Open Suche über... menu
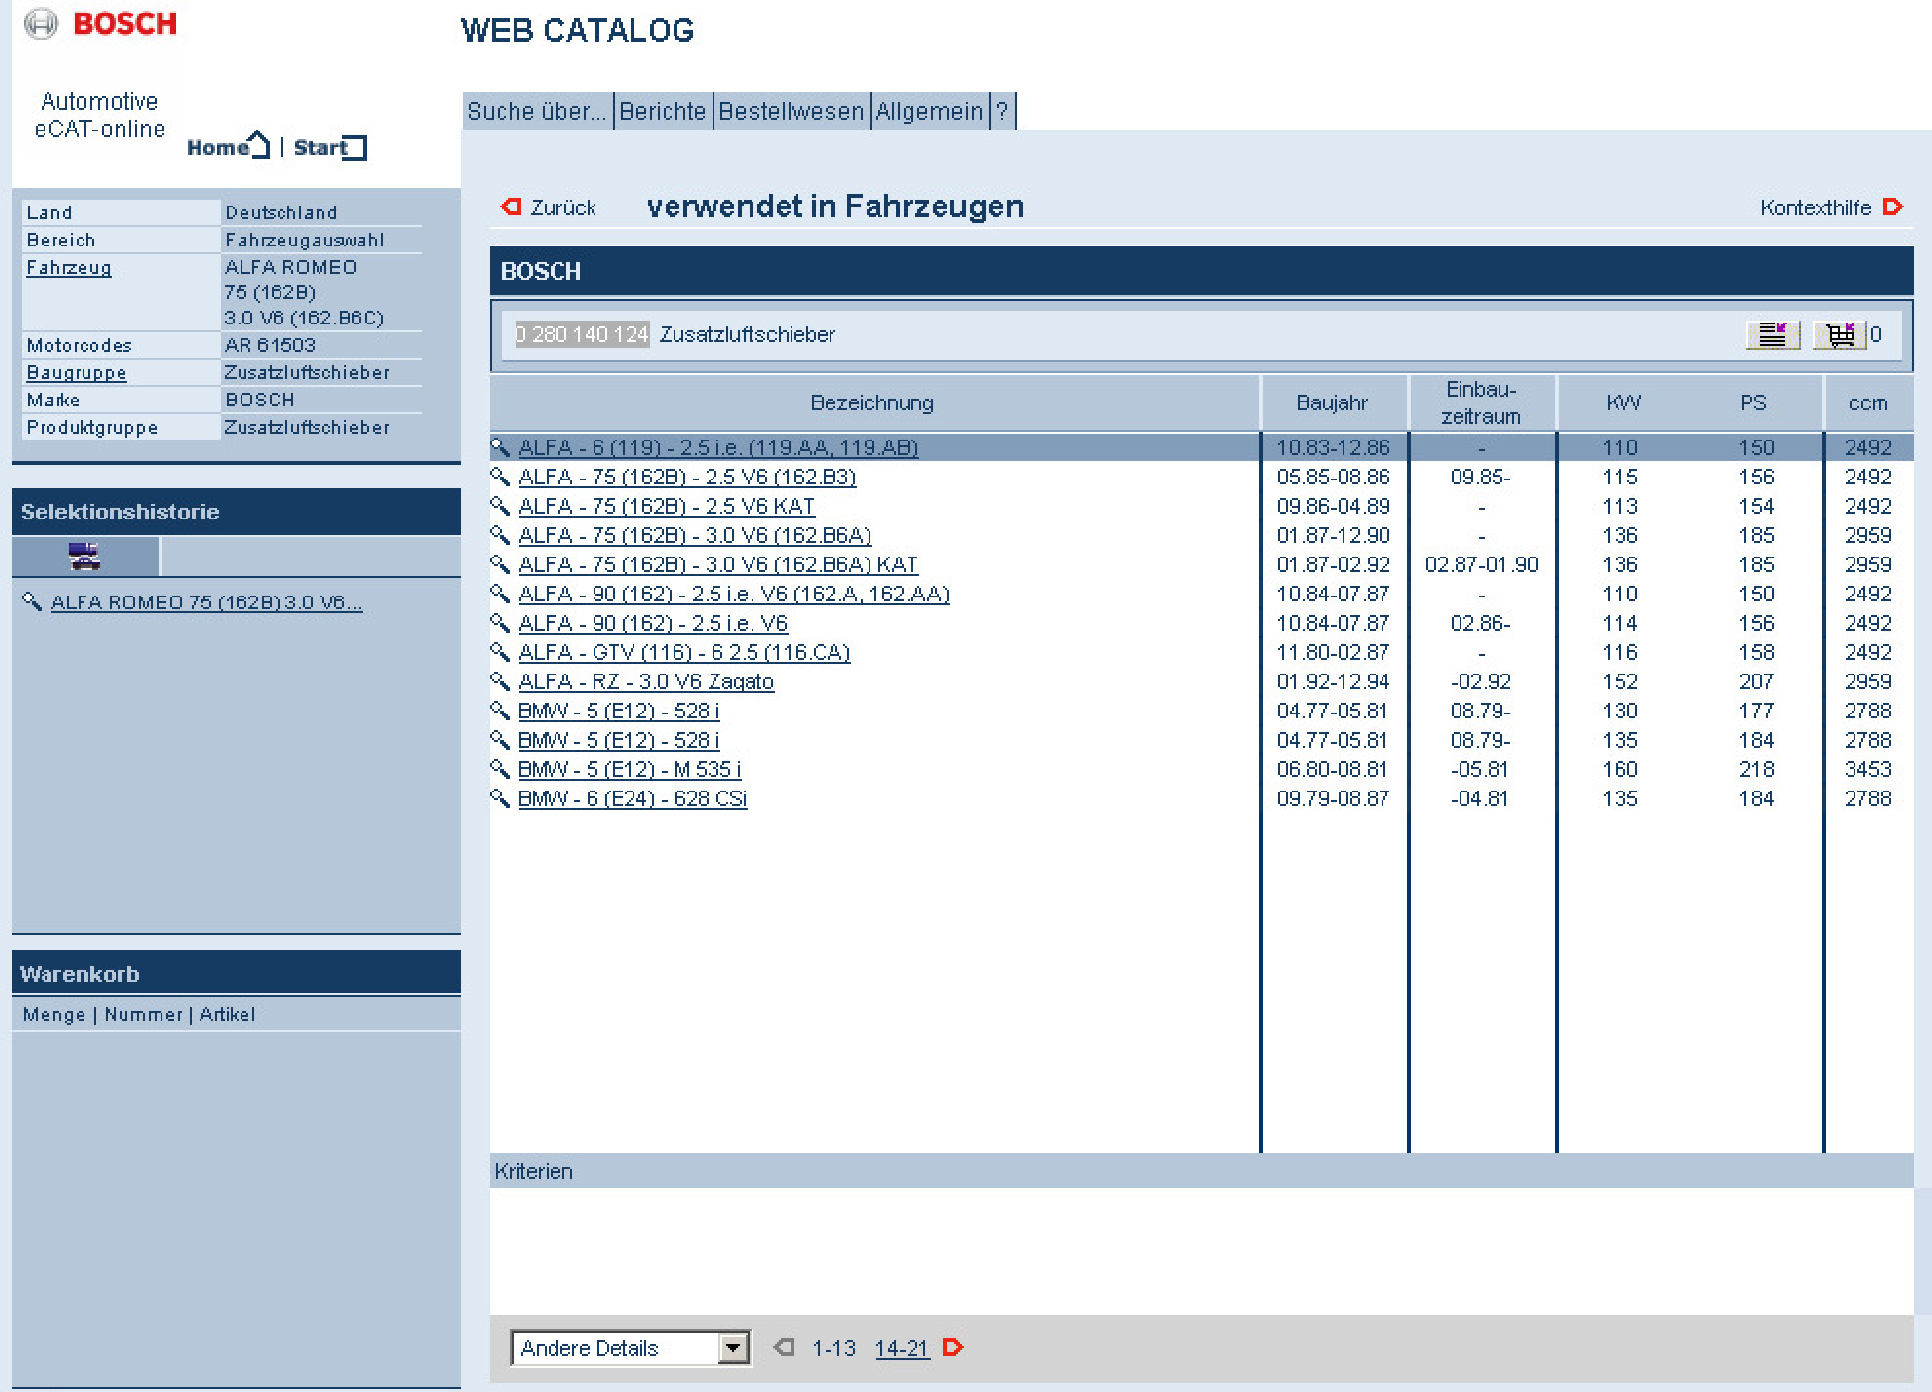 537,111
